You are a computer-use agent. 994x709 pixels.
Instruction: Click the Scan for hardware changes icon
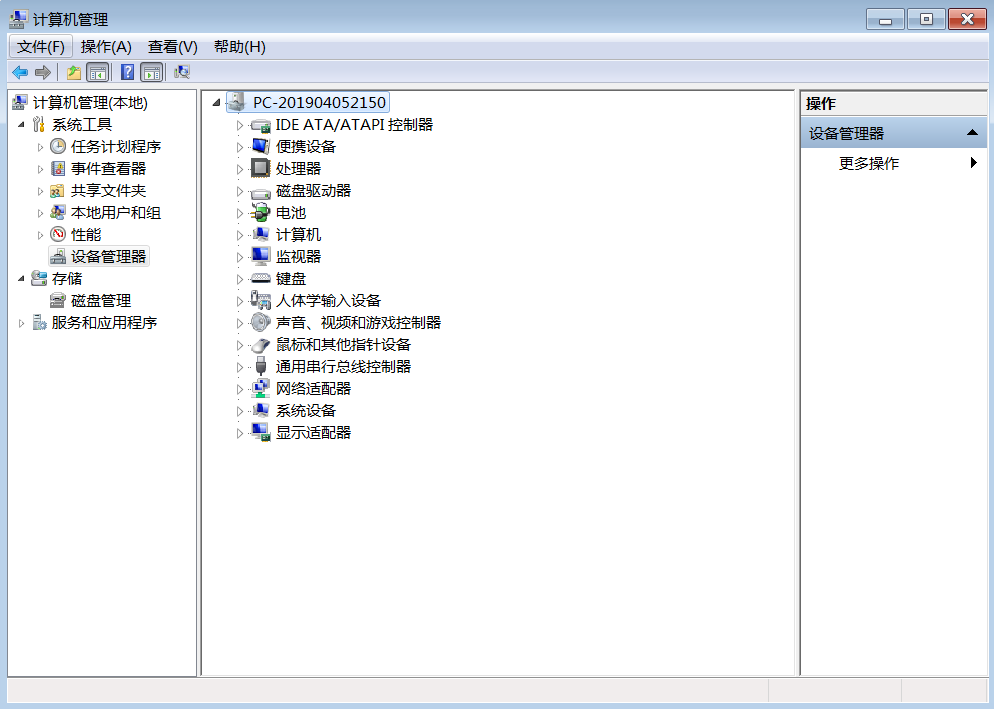tap(182, 72)
